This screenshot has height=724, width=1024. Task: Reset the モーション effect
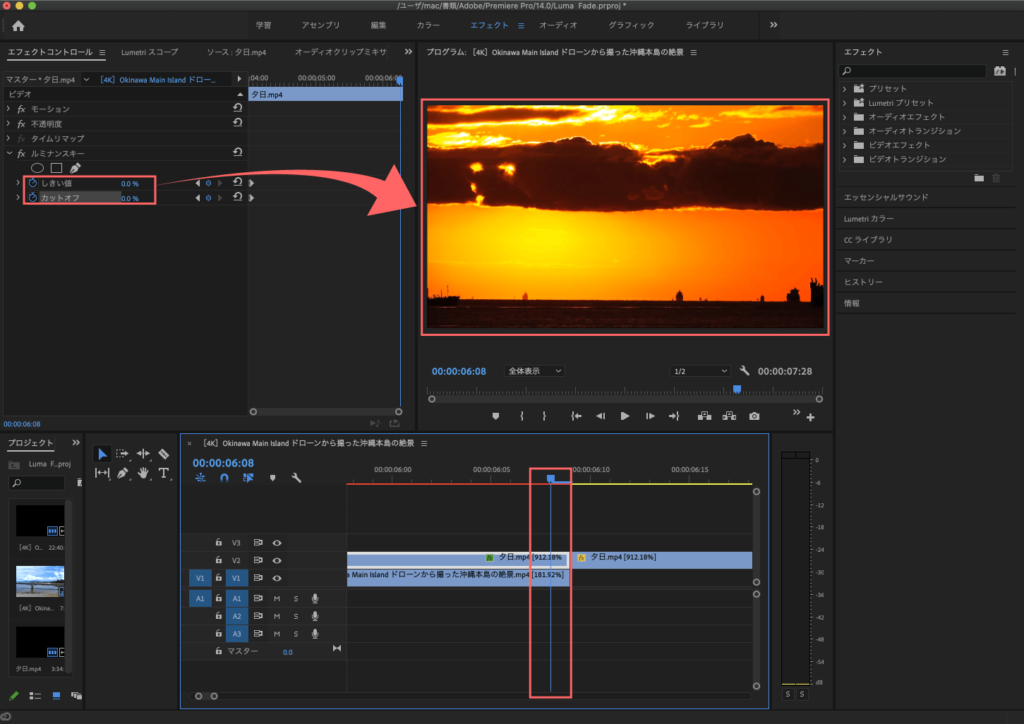[238, 108]
